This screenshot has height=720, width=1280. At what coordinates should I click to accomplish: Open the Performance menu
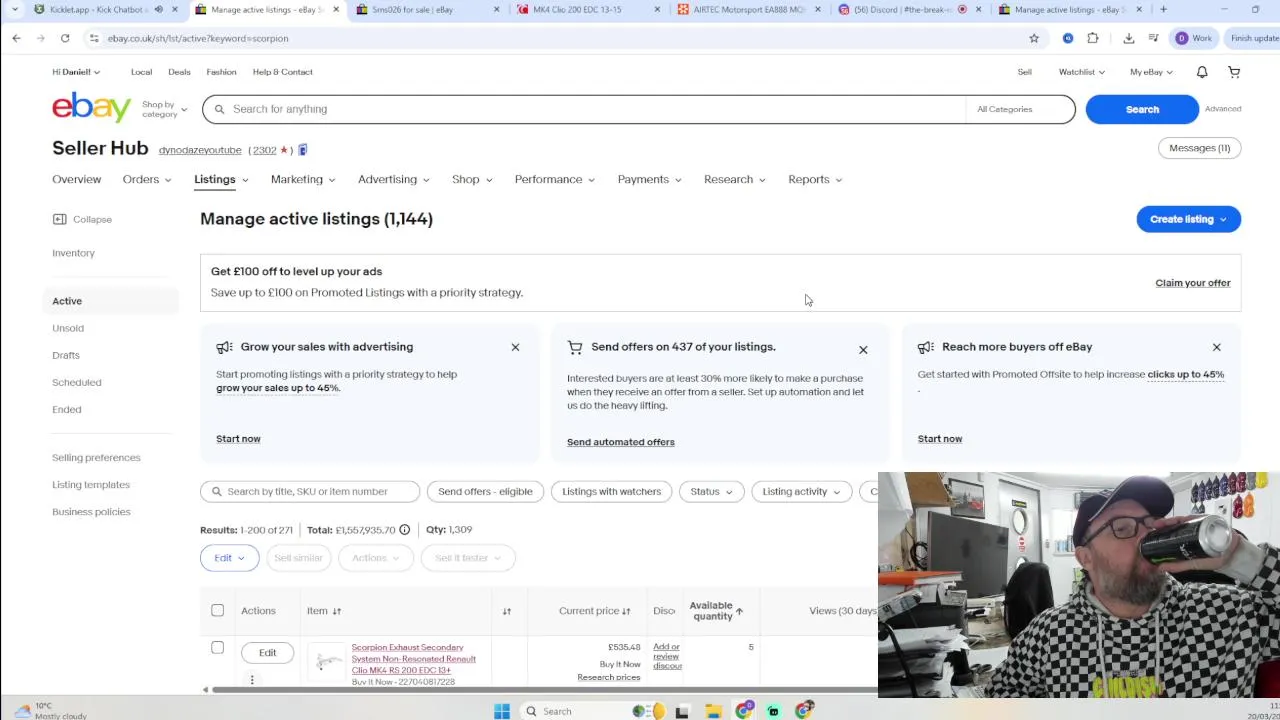pos(555,179)
